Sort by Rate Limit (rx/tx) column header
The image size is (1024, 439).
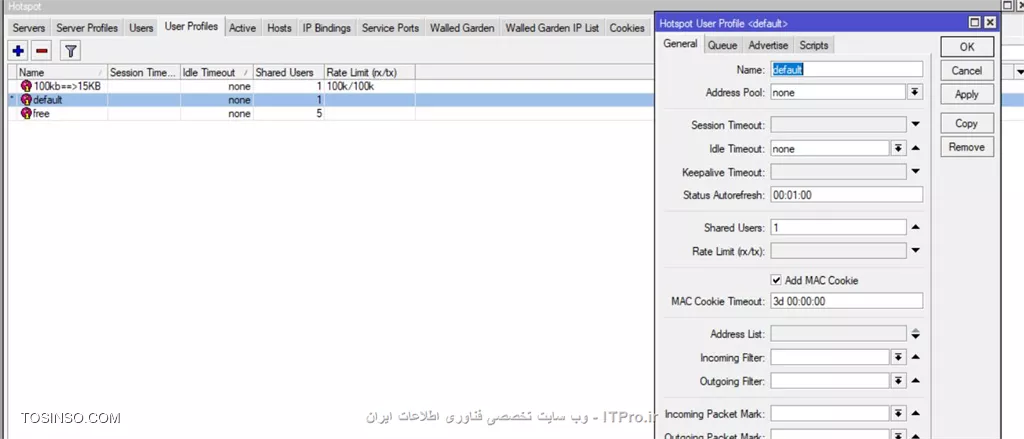369,73
